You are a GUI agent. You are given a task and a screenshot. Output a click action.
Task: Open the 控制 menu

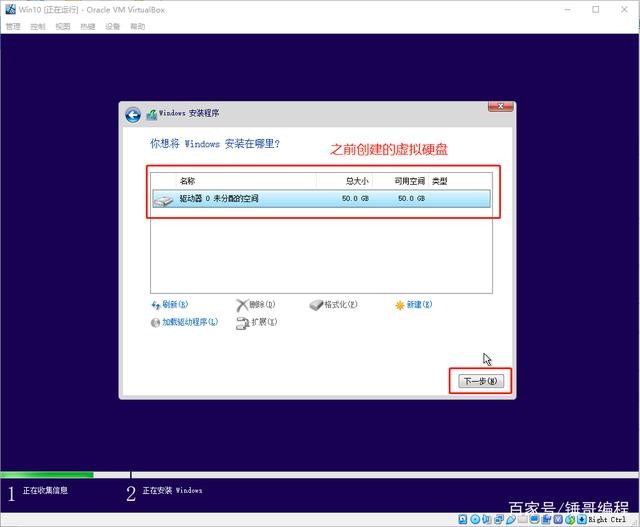click(38, 27)
